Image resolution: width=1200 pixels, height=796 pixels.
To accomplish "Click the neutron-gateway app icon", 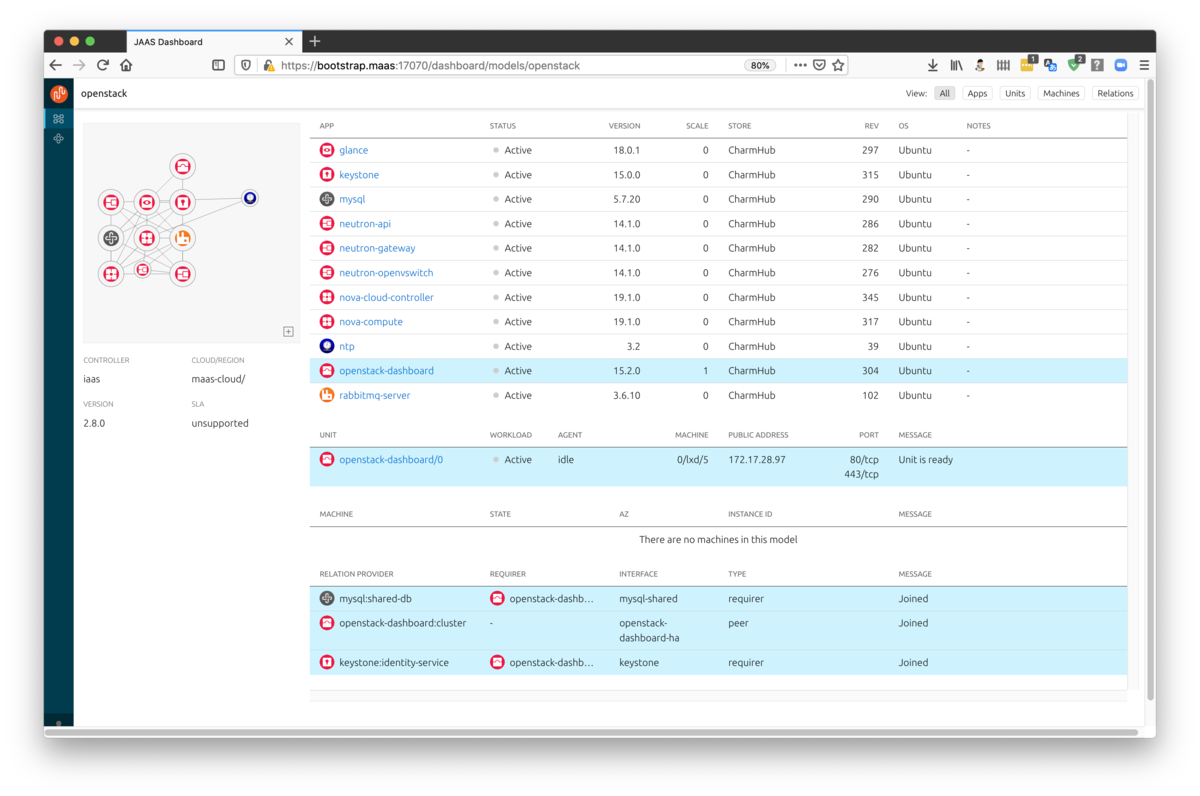I will 327,248.
